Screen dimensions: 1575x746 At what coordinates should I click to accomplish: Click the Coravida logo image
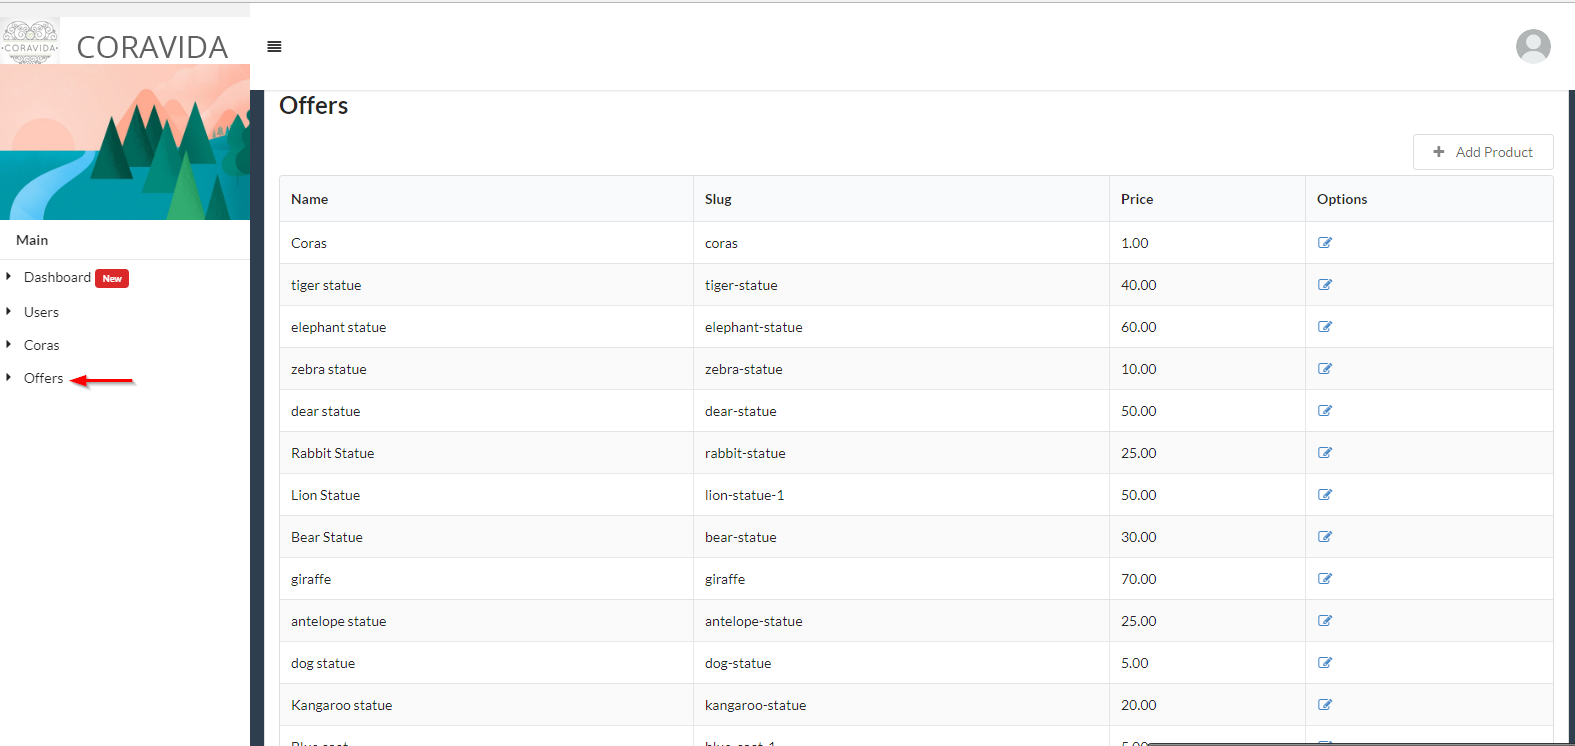[x=30, y=42]
